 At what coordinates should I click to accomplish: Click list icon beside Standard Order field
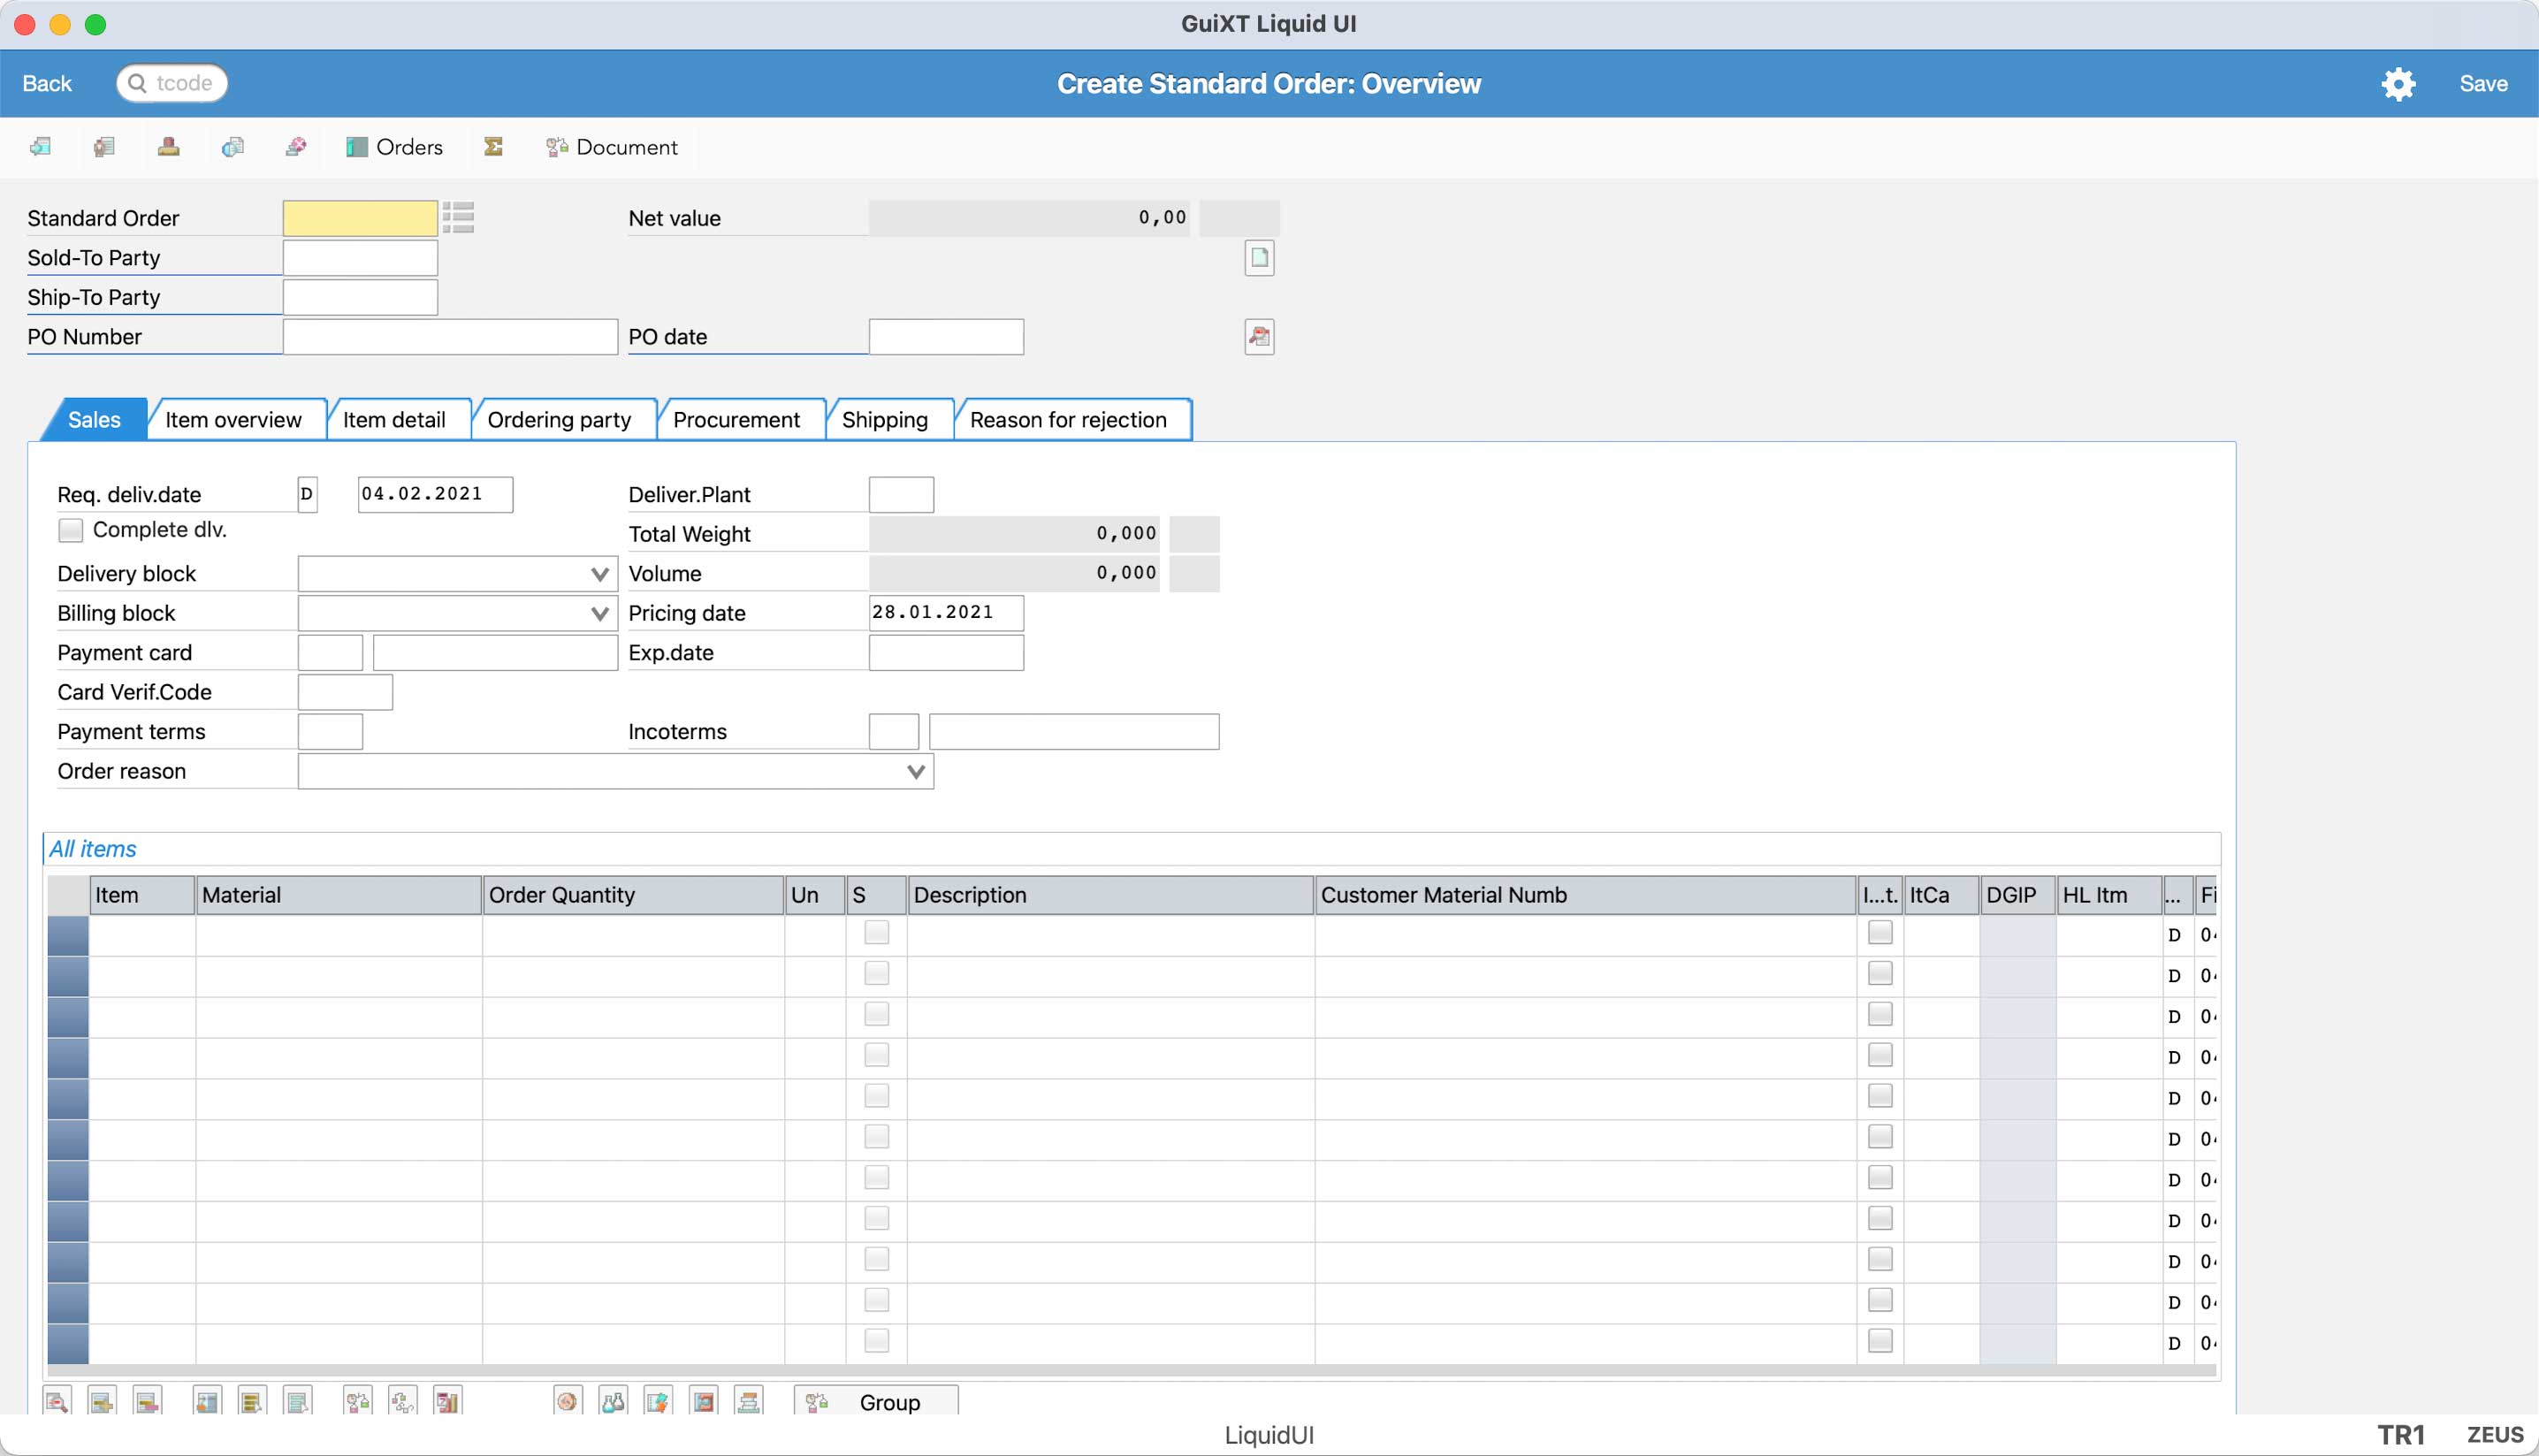tap(458, 217)
